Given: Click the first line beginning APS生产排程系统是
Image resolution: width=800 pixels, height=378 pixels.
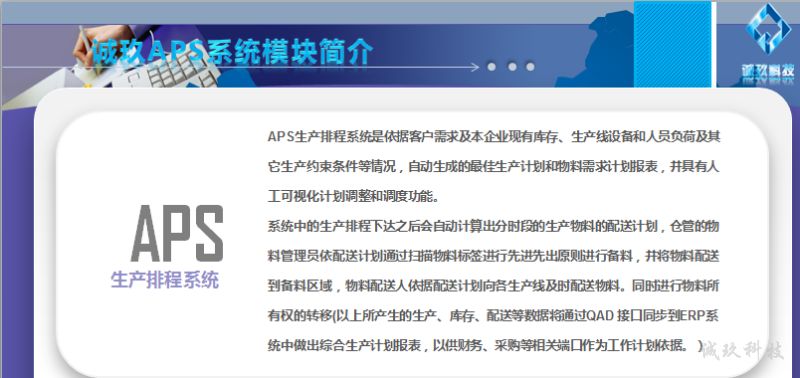Looking at the screenshot, I should coord(493,137).
